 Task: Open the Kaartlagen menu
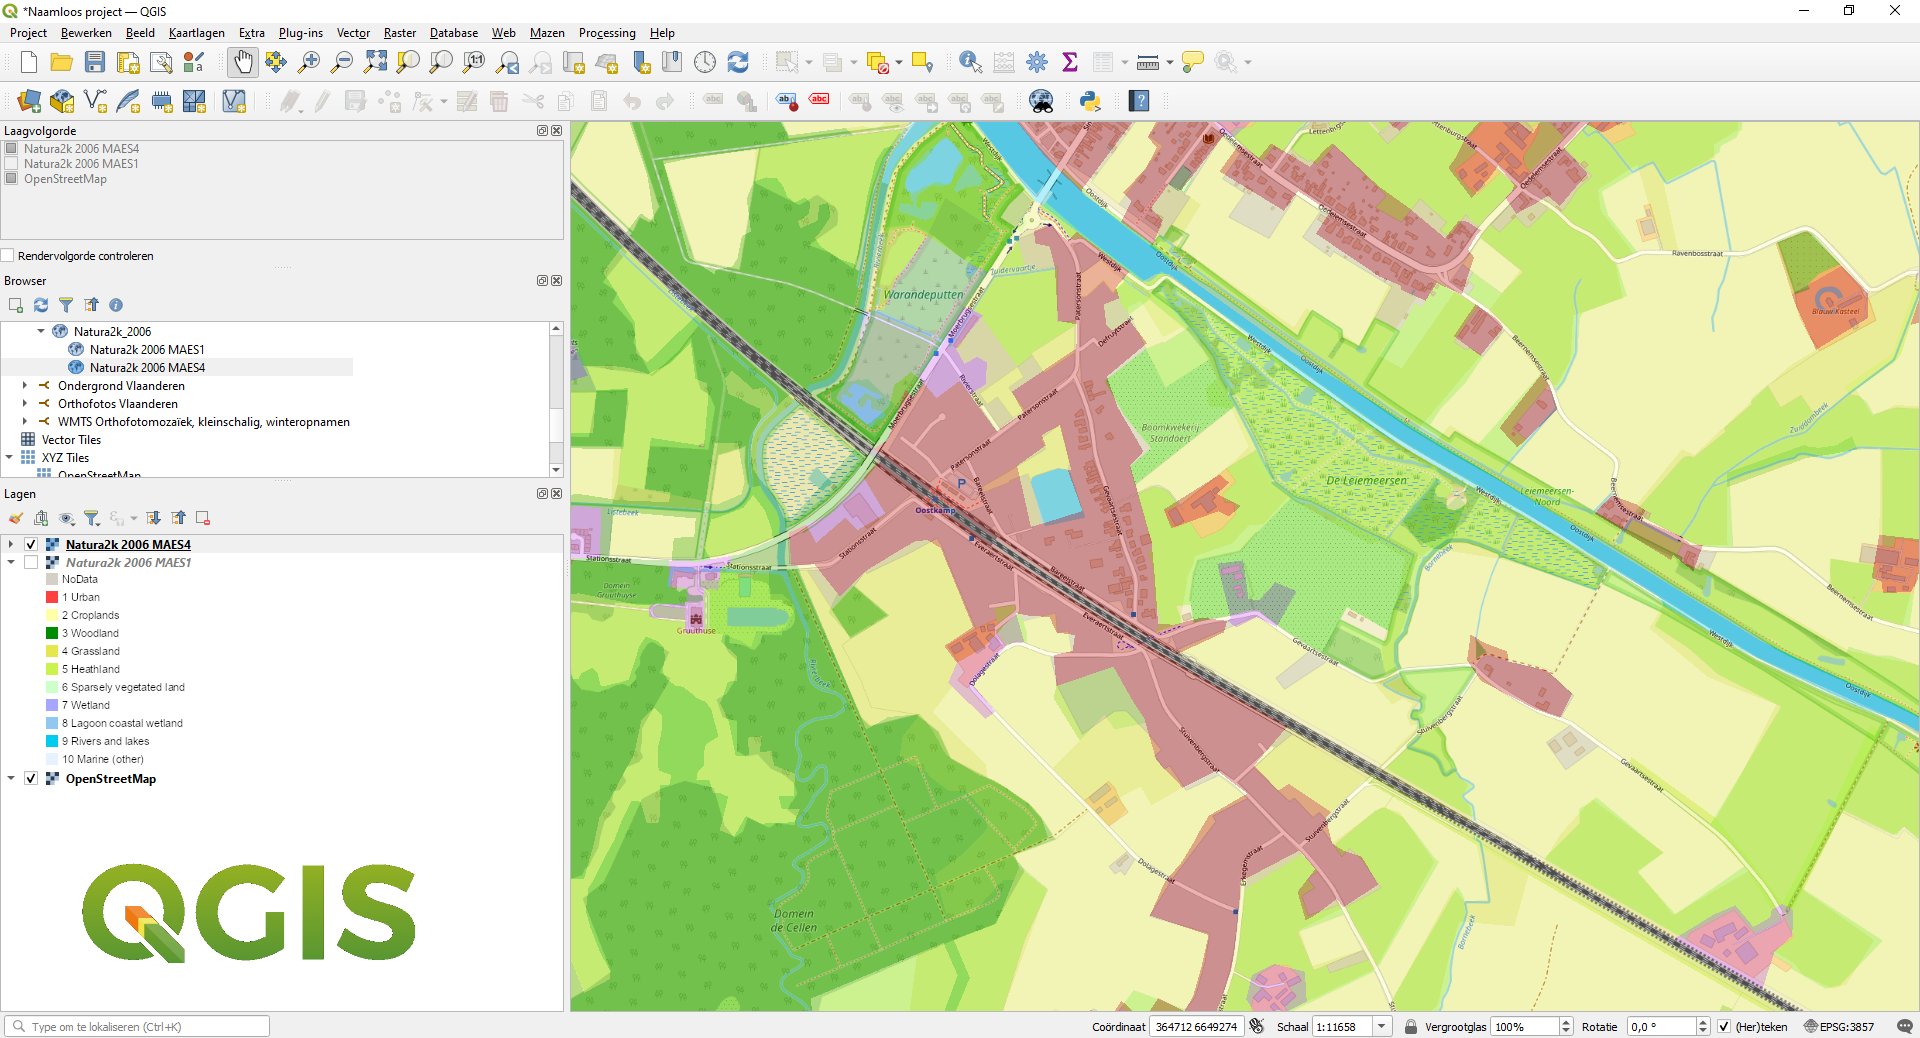tap(197, 33)
